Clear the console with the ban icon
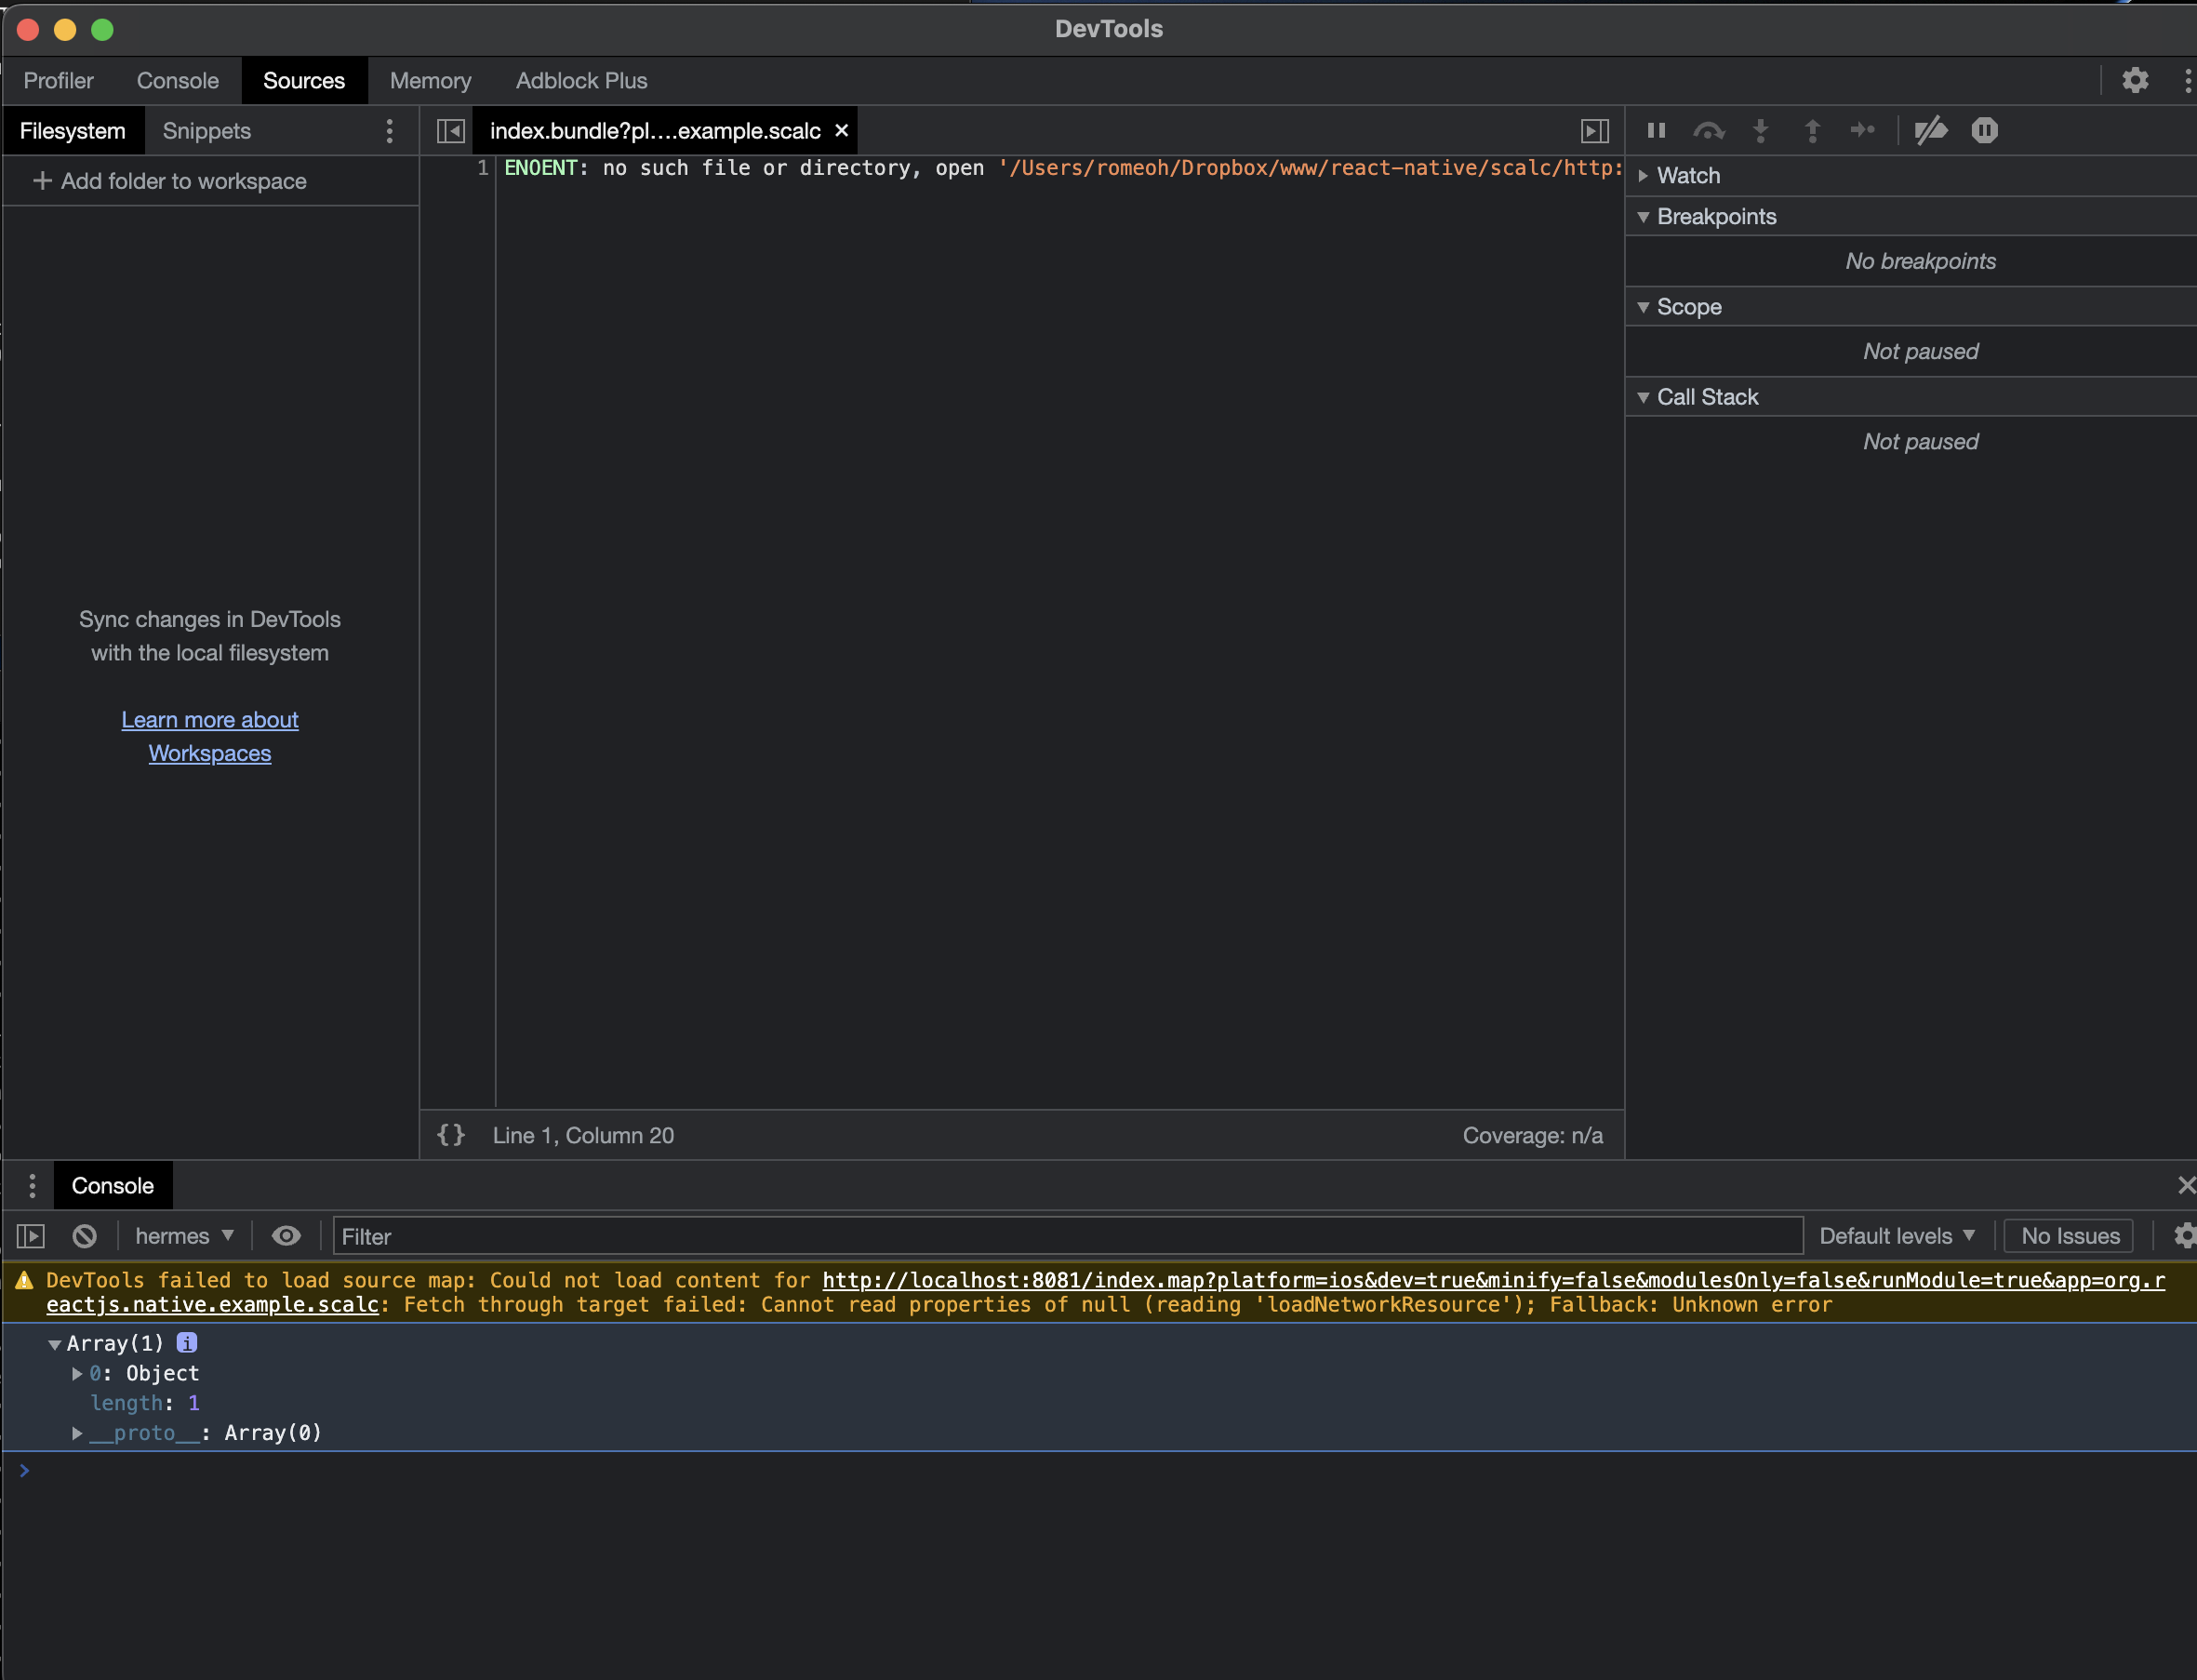This screenshot has width=2197, height=1680. point(85,1236)
